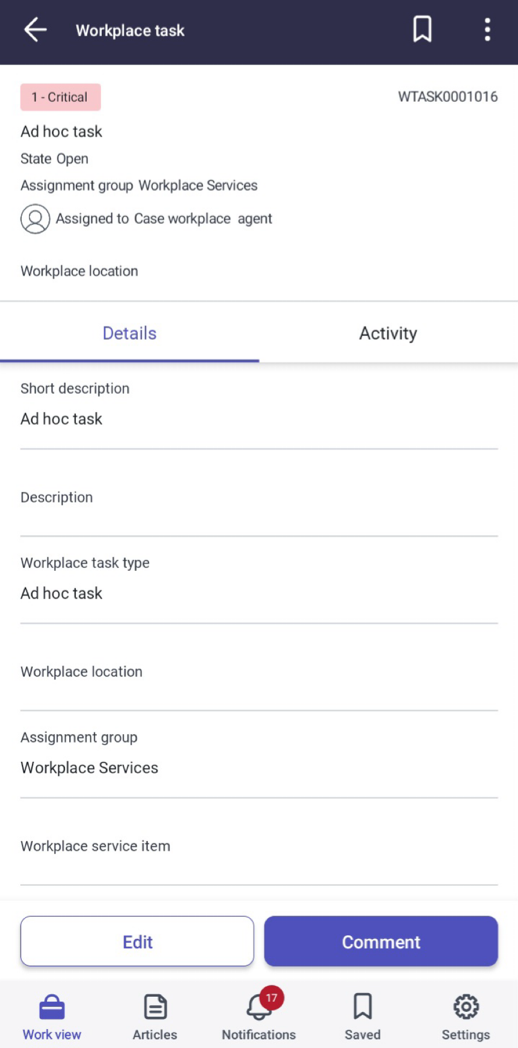
Task: Tap the task number WTASK0001016
Action: [x=448, y=97]
